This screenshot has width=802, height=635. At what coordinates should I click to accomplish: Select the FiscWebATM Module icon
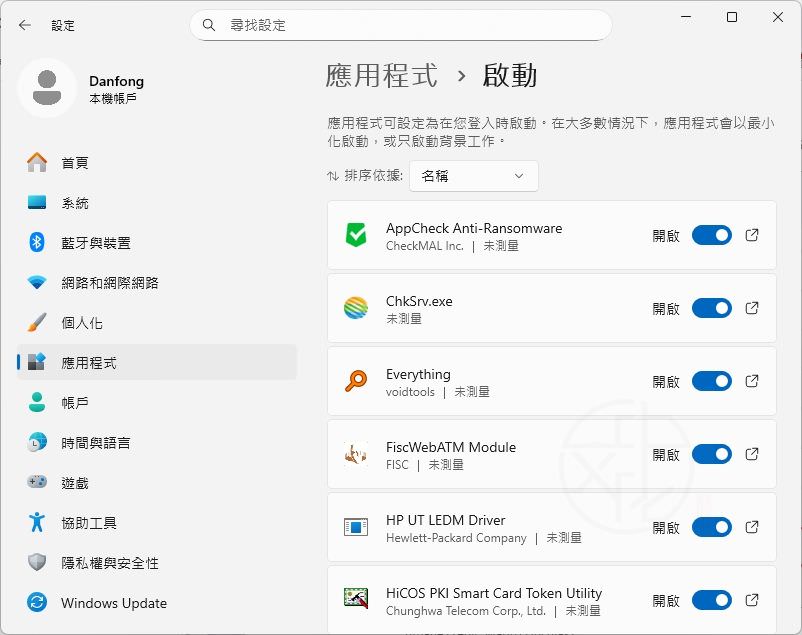356,454
